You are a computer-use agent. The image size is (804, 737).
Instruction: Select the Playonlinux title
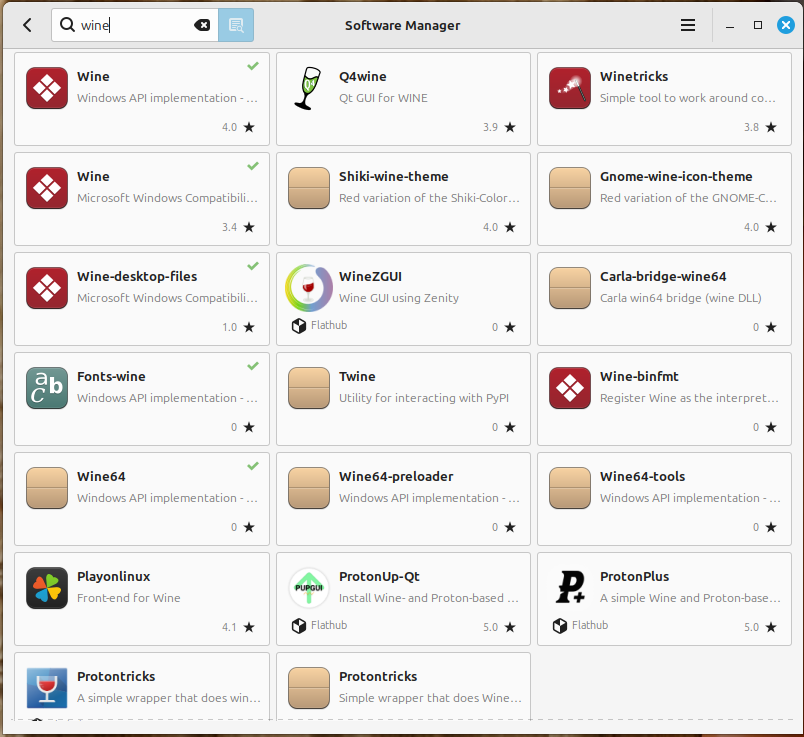tap(113, 576)
